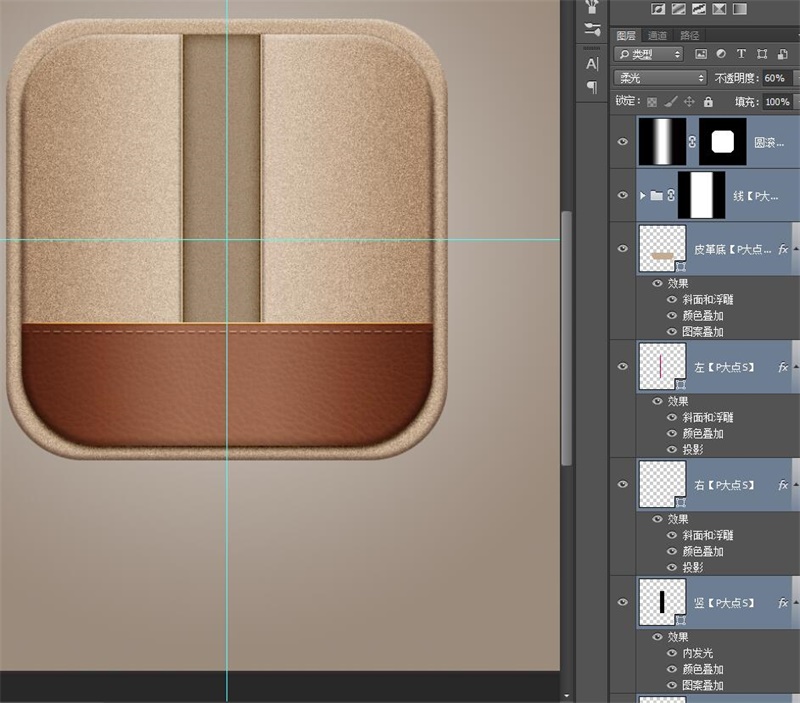Image resolution: width=800 pixels, height=703 pixels.
Task: Select the gradient fill layer thumbnail
Action: (x=662, y=142)
